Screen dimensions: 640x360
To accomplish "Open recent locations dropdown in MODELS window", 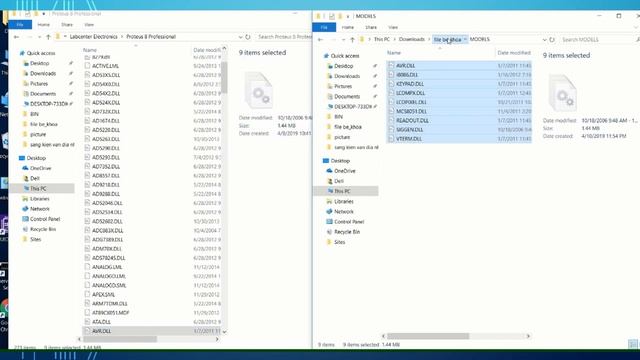I will tap(343, 40).
